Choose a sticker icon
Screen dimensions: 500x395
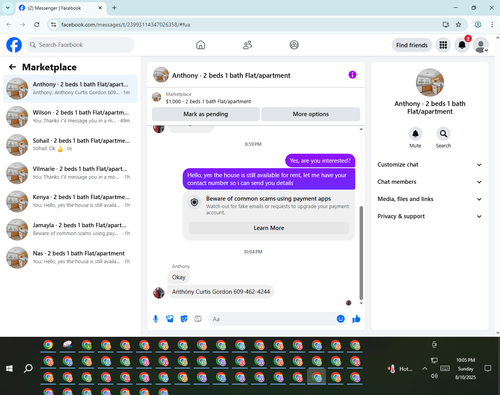click(x=184, y=319)
